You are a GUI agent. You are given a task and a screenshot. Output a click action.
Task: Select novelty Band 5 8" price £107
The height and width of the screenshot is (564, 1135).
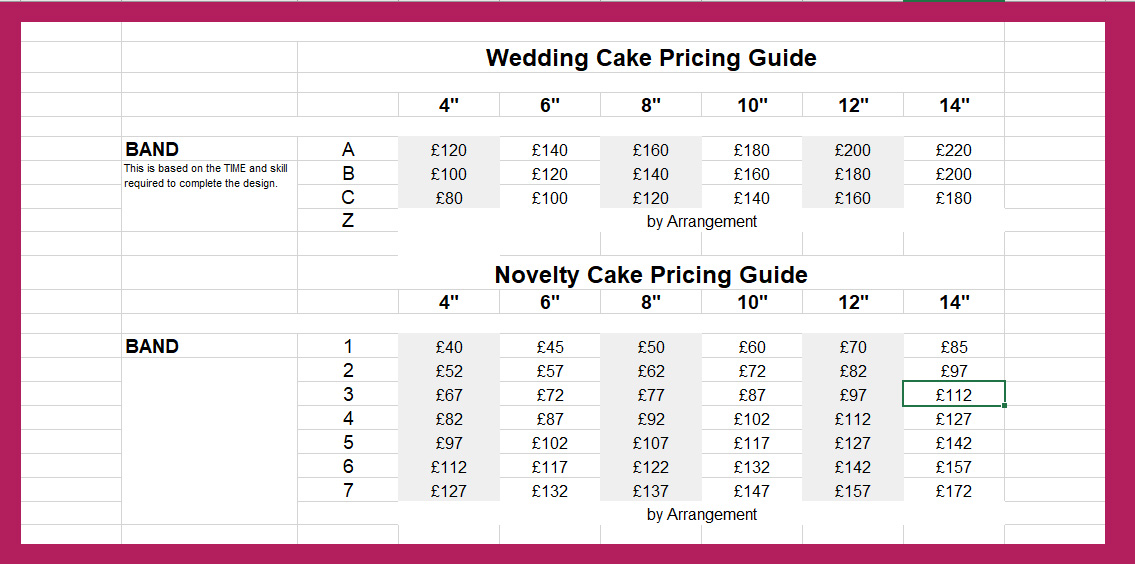coord(650,443)
